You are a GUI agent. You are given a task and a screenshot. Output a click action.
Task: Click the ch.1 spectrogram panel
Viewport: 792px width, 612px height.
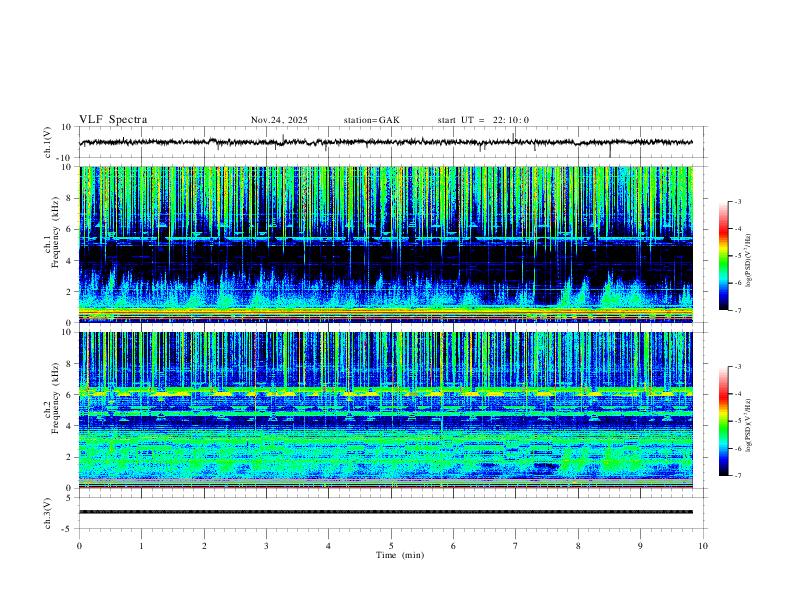coord(386,244)
